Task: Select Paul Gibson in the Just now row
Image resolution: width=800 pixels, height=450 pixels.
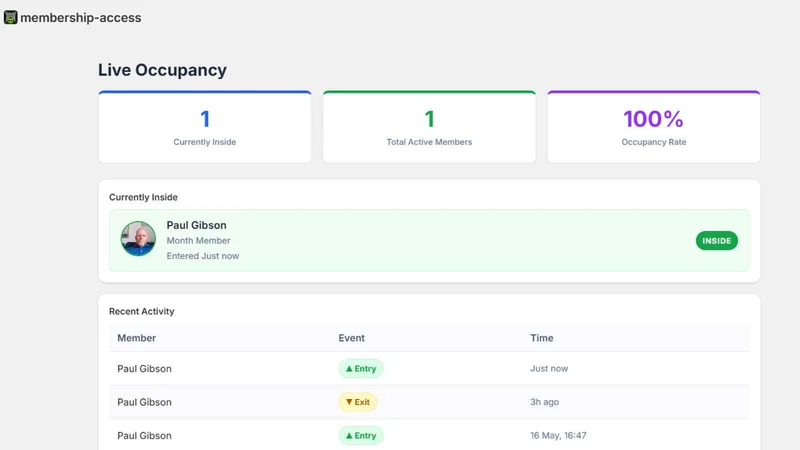Action: click(144, 368)
